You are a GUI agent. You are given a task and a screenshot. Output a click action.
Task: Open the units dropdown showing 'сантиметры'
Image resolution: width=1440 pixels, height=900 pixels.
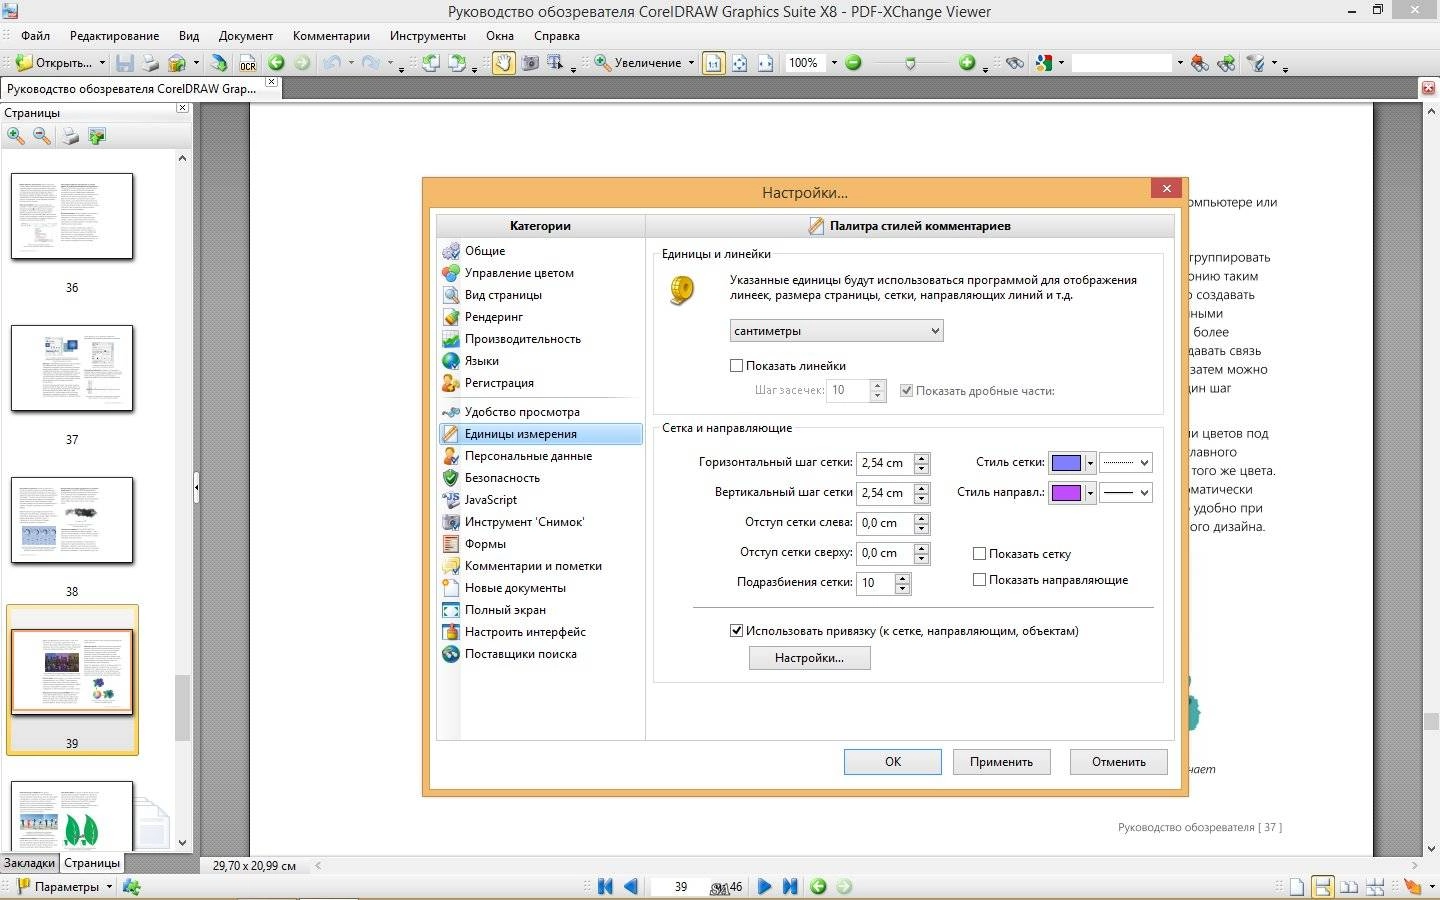[x=836, y=331]
